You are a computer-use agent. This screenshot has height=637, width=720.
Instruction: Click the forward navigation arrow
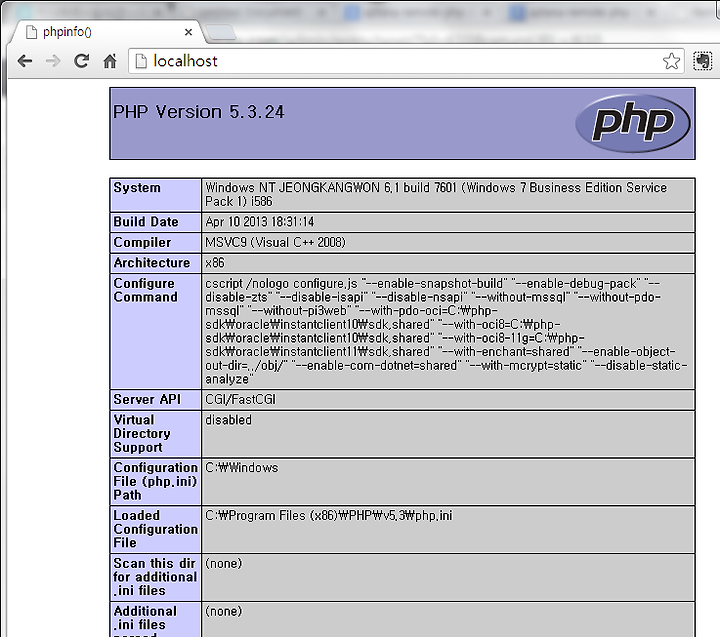coord(53,61)
